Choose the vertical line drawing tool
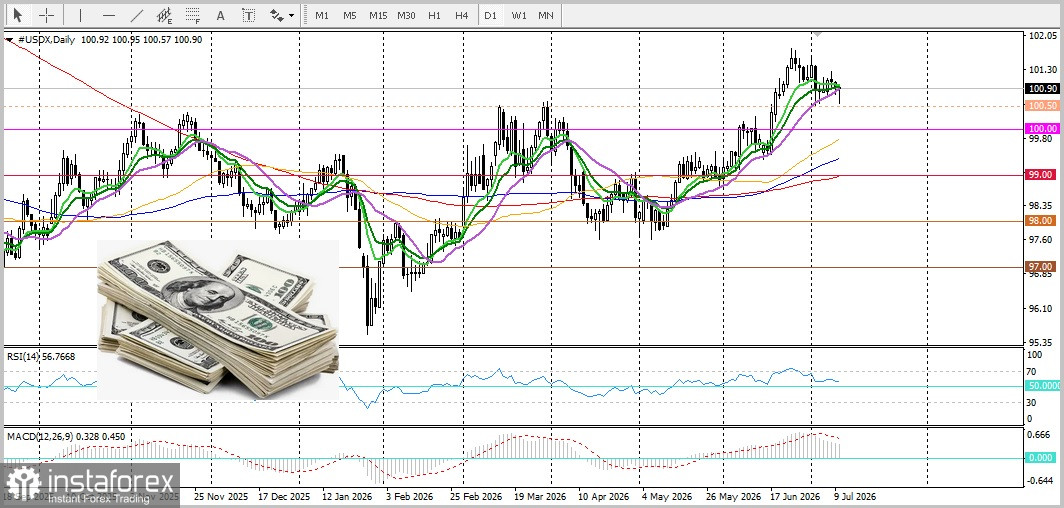Viewport: 1064px width, 508px height. [x=80, y=15]
